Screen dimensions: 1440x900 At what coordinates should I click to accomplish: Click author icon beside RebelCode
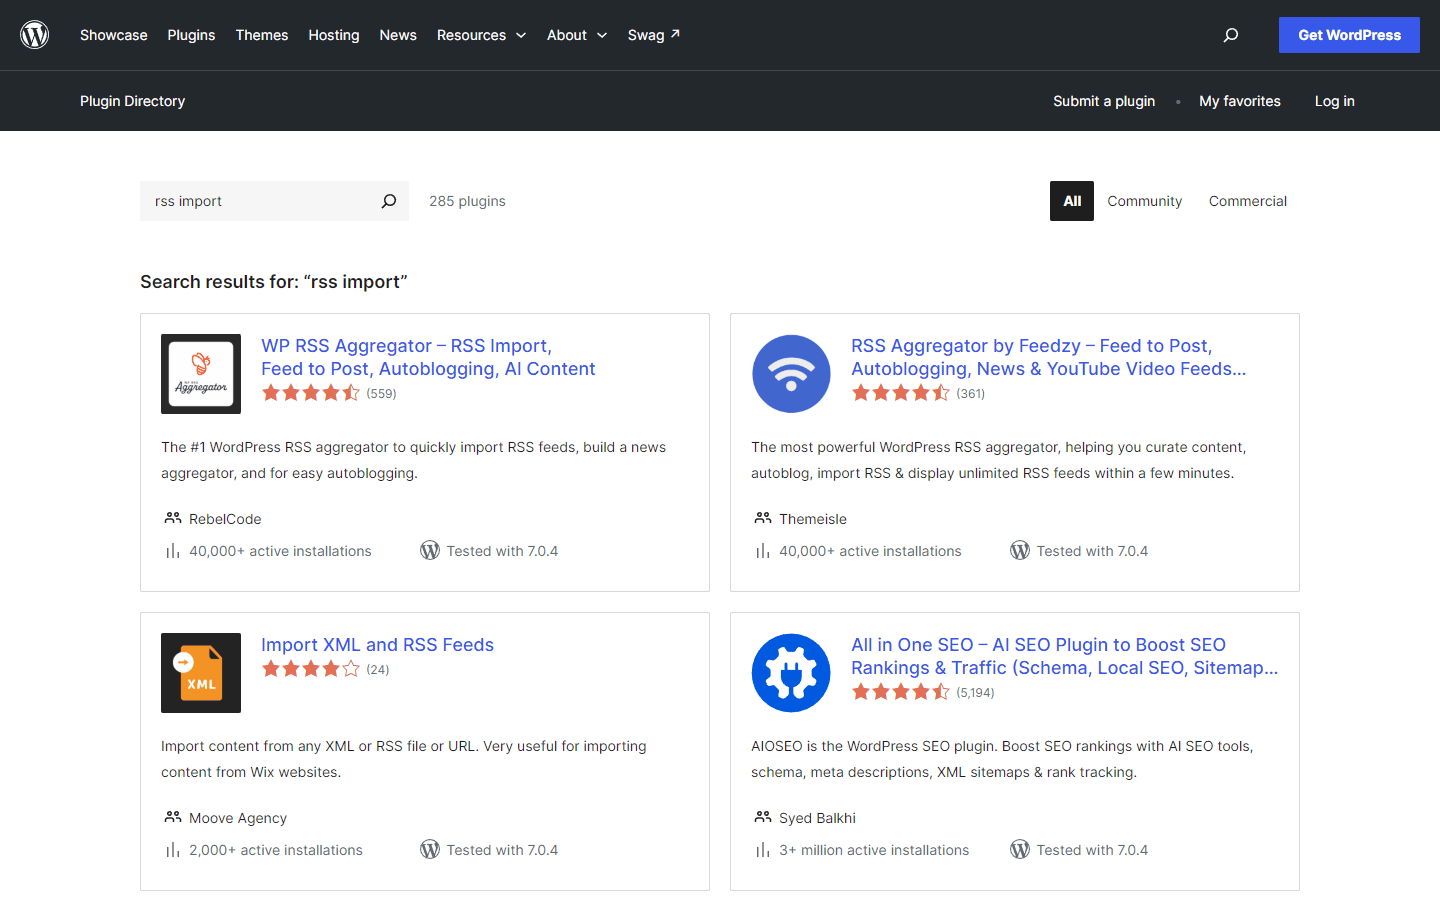point(173,518)
